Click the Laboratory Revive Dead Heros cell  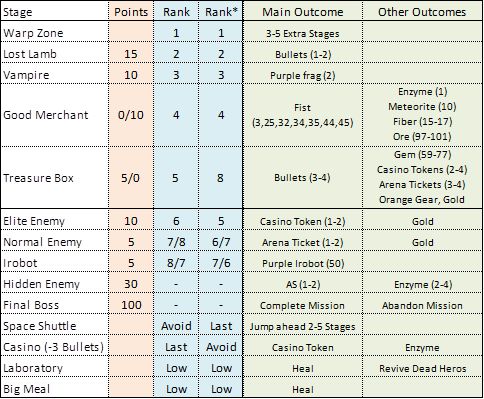pos(422,367)
